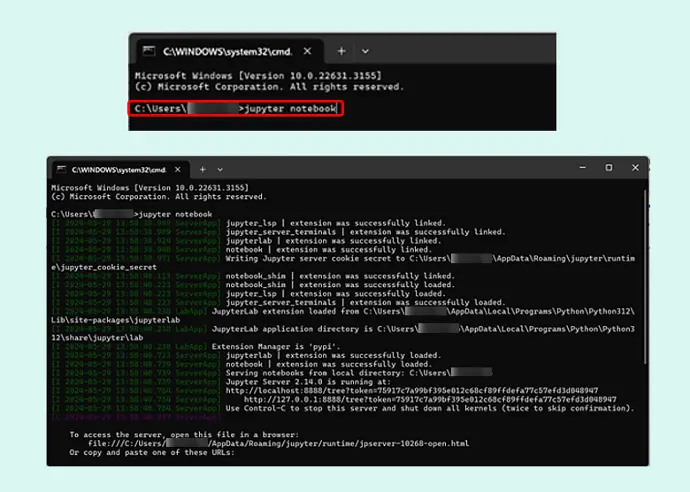Click 'notebook_shim | extension was successfully linked.' line
Viewport: 690px width, 492px height.
[340, 276]
